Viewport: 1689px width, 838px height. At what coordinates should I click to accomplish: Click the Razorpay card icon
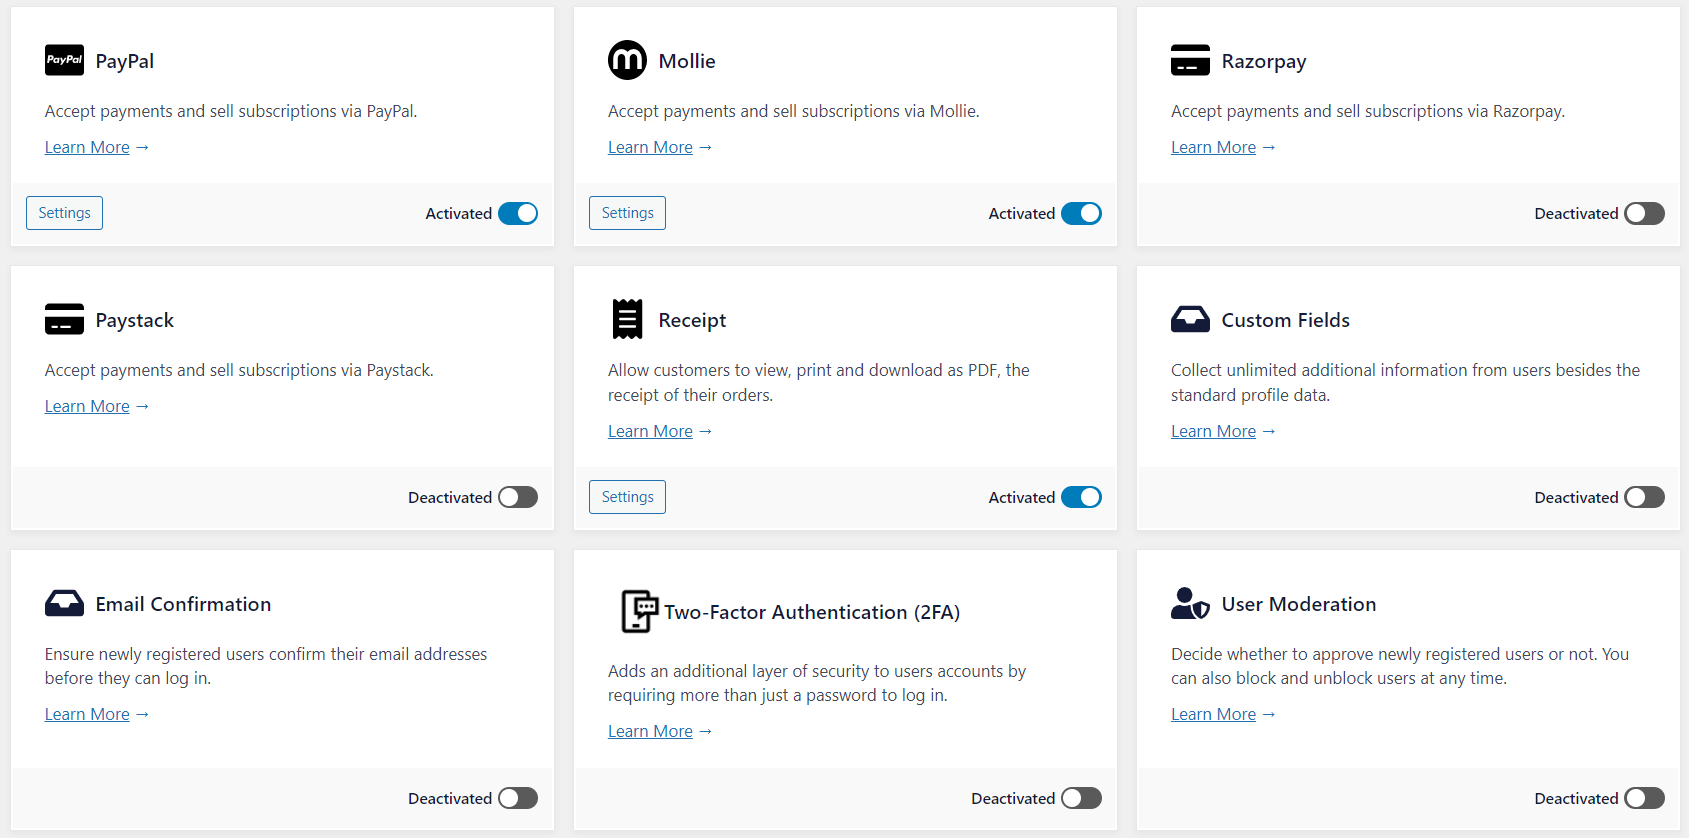coord(1190,60)
